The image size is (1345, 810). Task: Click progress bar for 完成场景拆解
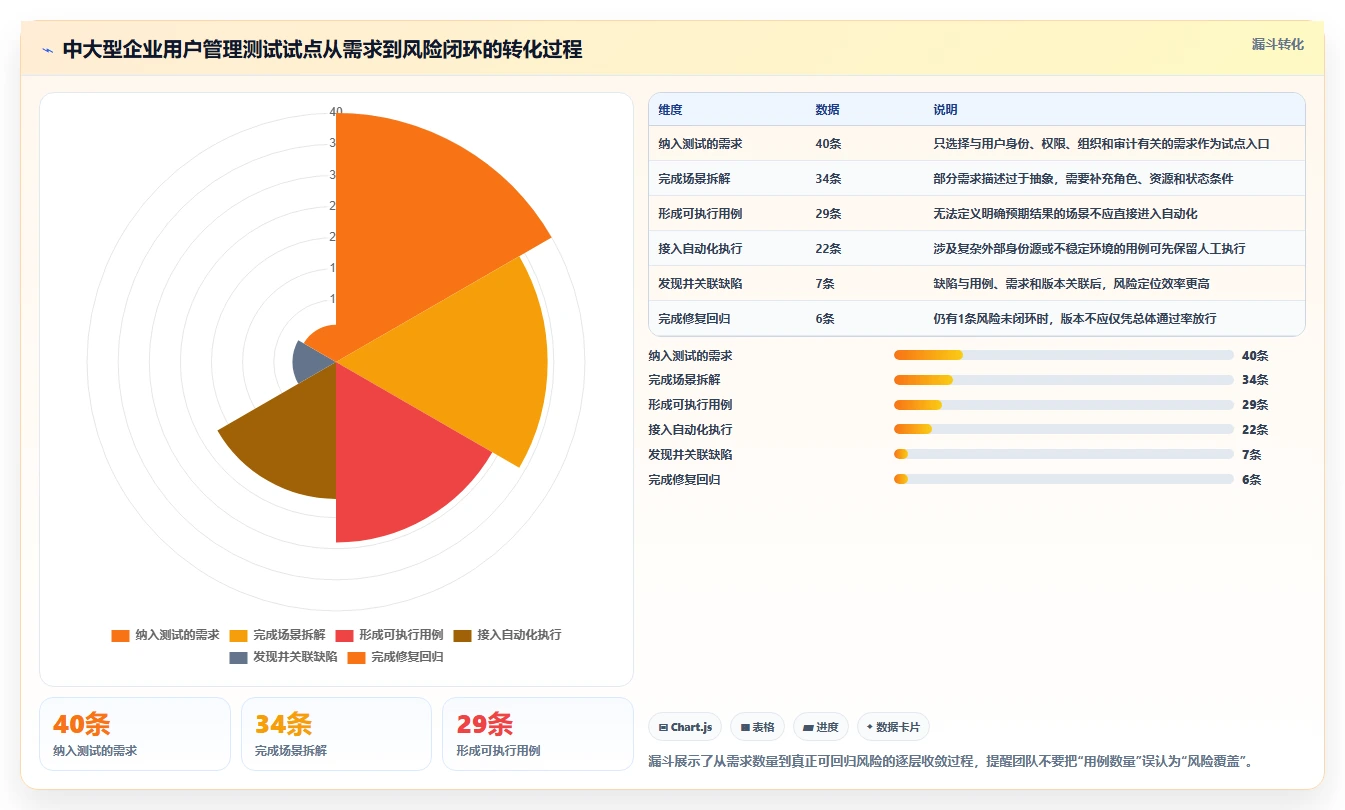(x=1064, y=380)
